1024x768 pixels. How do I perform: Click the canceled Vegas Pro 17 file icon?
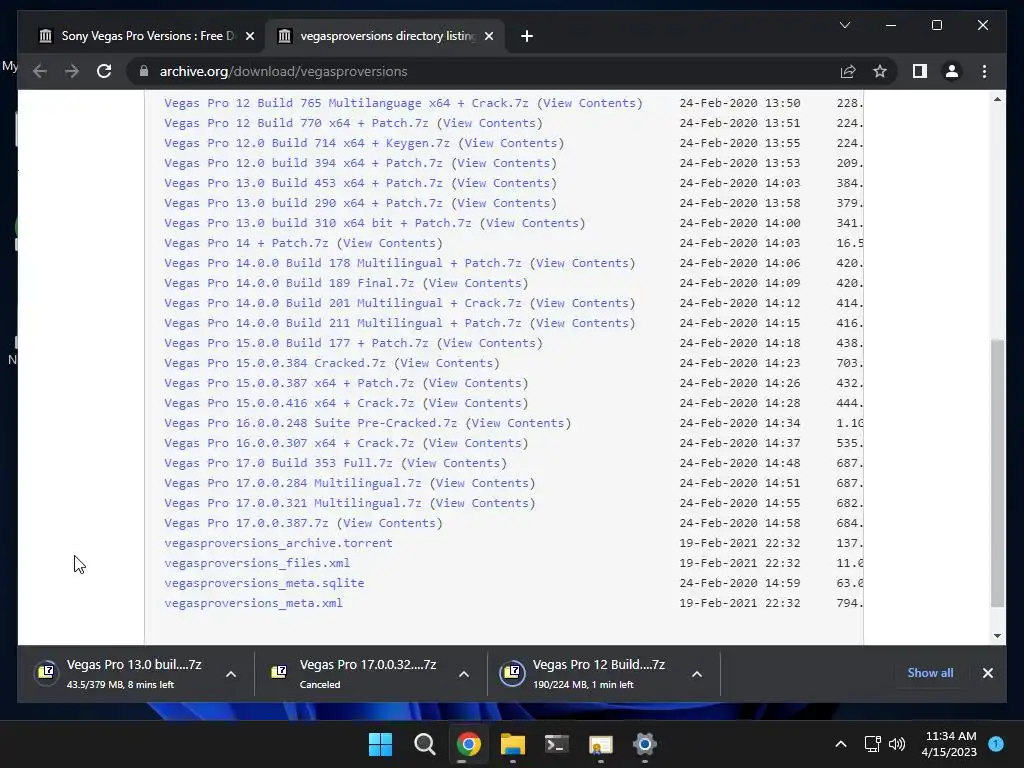click(279, 673)
